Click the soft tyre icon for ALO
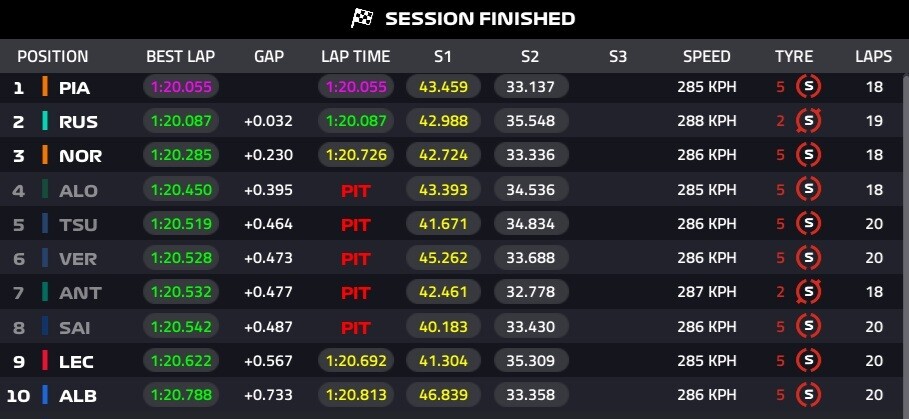Image resolution: width=909 pixels, height=419 pixels. [x=808, y=190]
